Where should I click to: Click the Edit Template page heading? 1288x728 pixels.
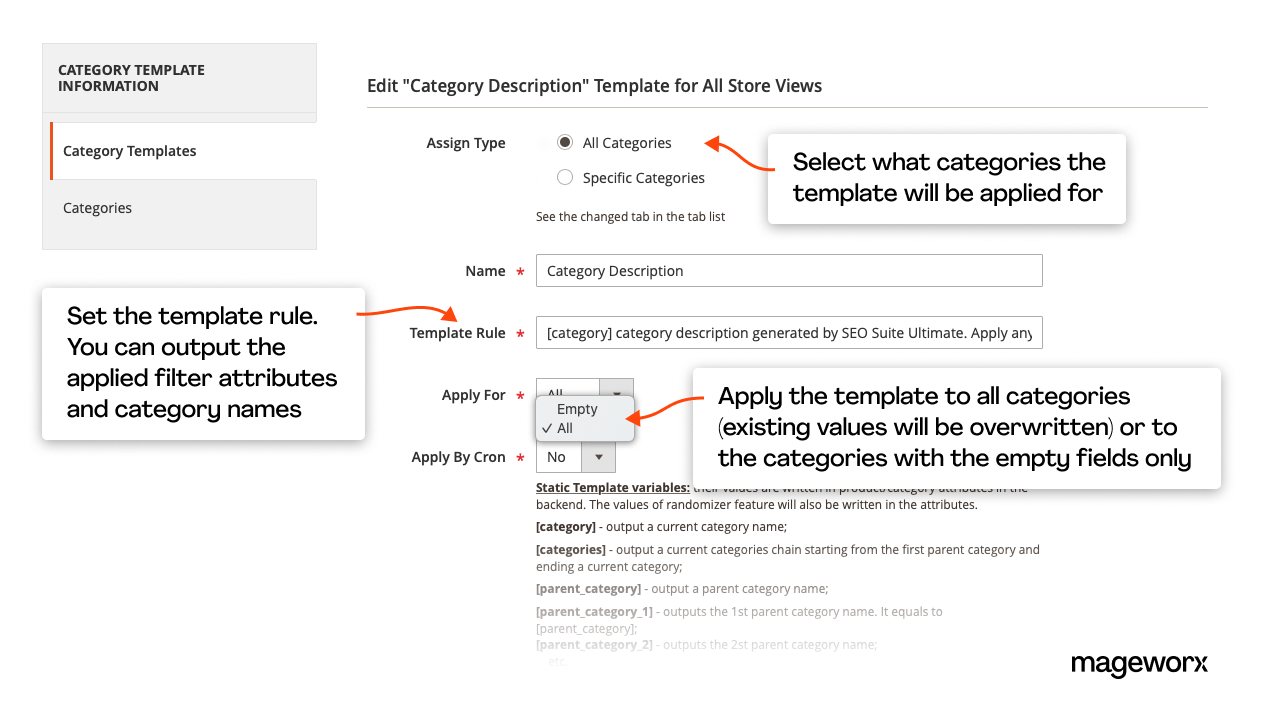pos(594,85)
